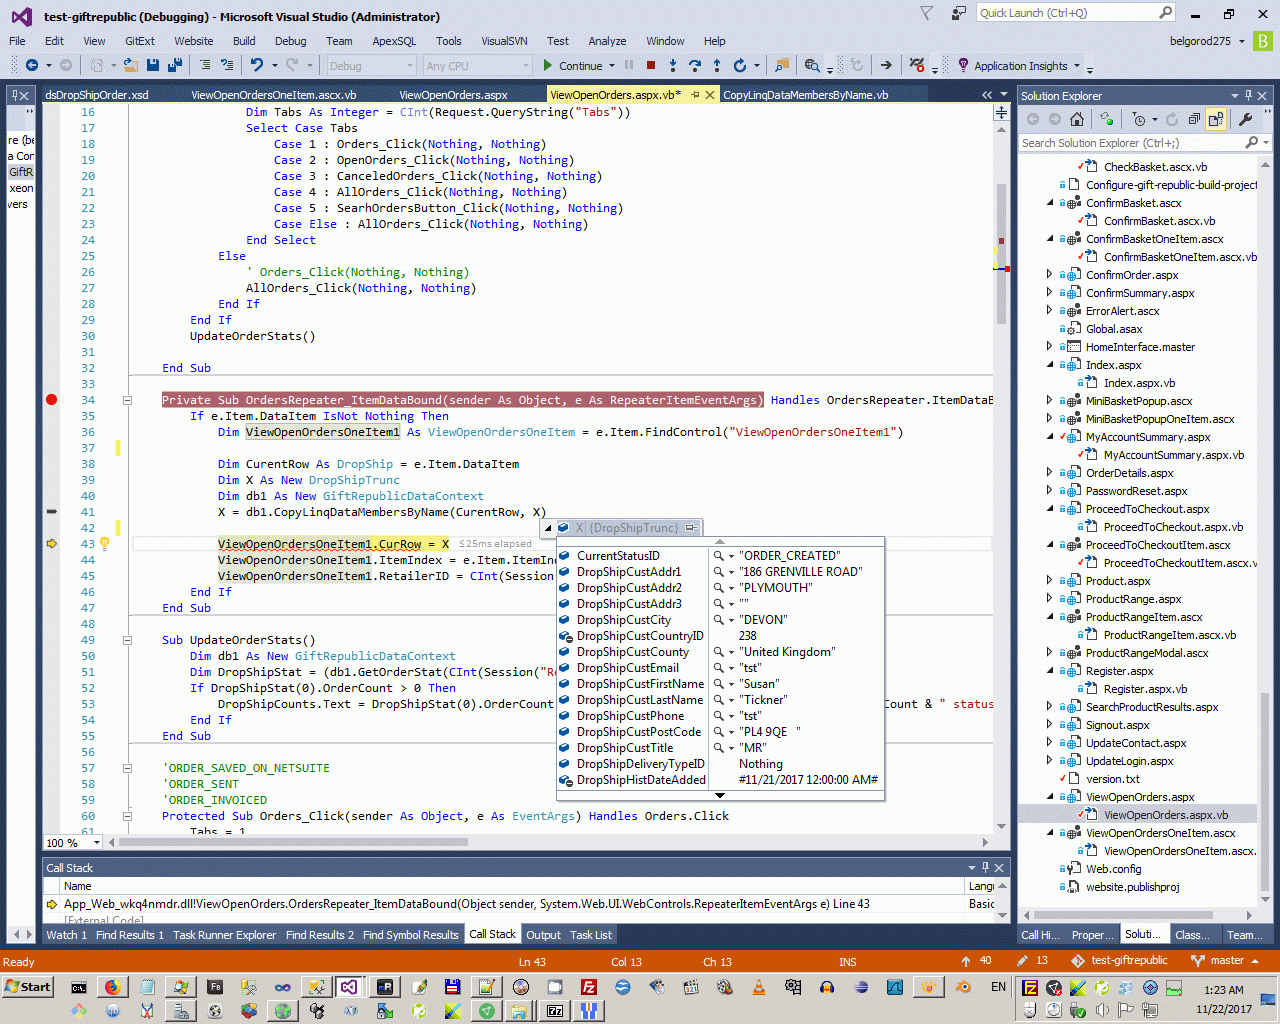
Task: Select the Output tab in bottom panel
Action: [x=543, y=935]
